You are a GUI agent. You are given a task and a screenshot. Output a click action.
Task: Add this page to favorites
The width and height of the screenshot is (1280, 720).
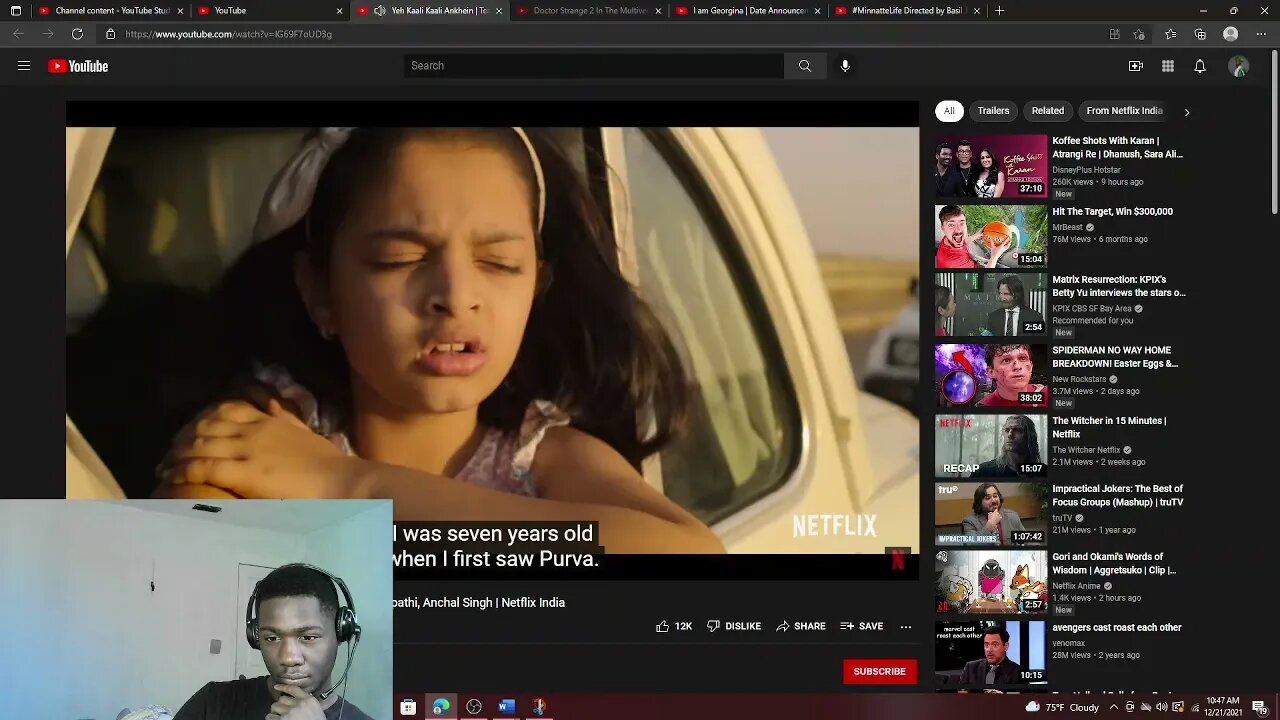click(1139, 34)
